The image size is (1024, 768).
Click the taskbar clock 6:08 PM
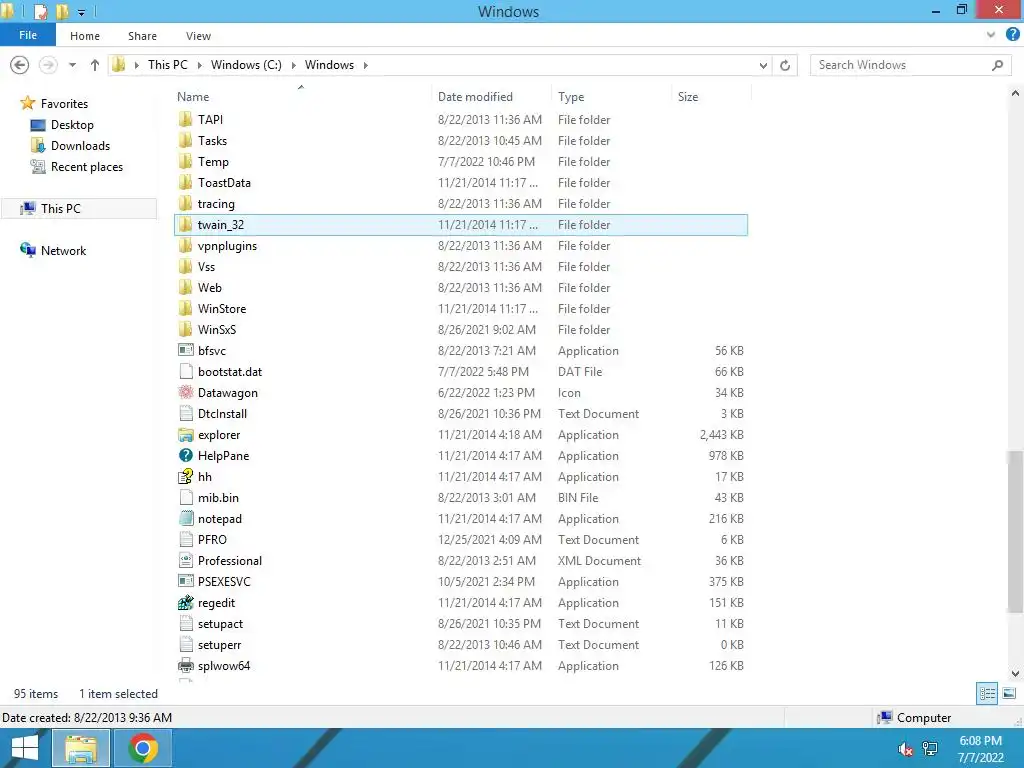tap(980, 741)
